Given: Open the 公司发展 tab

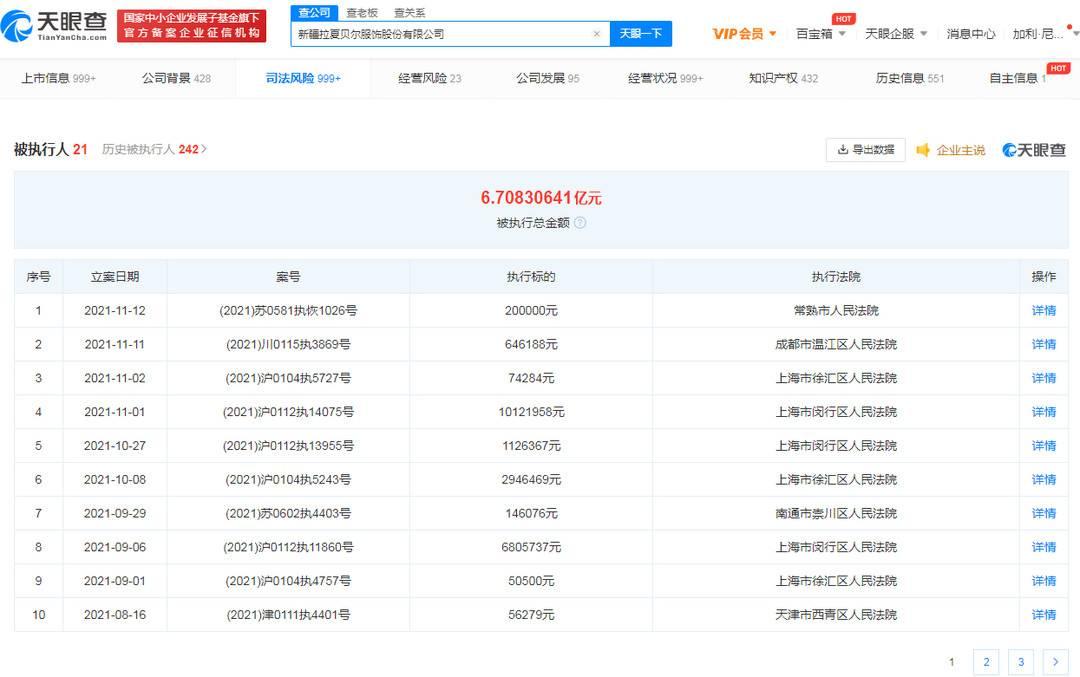Looking at the screenshot, I should (x=548, y=79).
